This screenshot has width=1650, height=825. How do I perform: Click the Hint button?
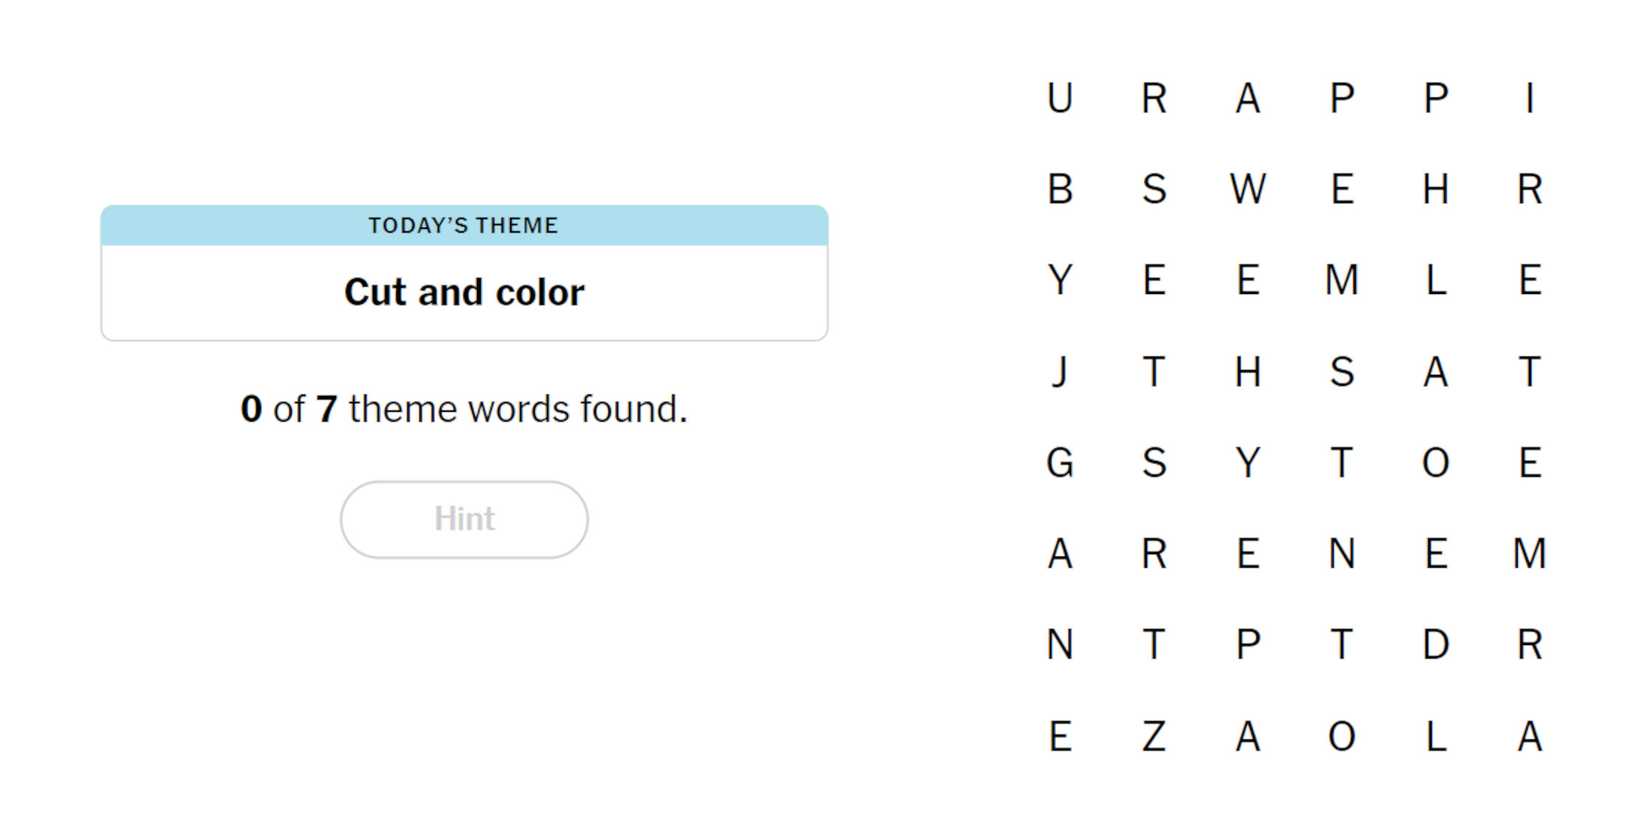point(464,519)
